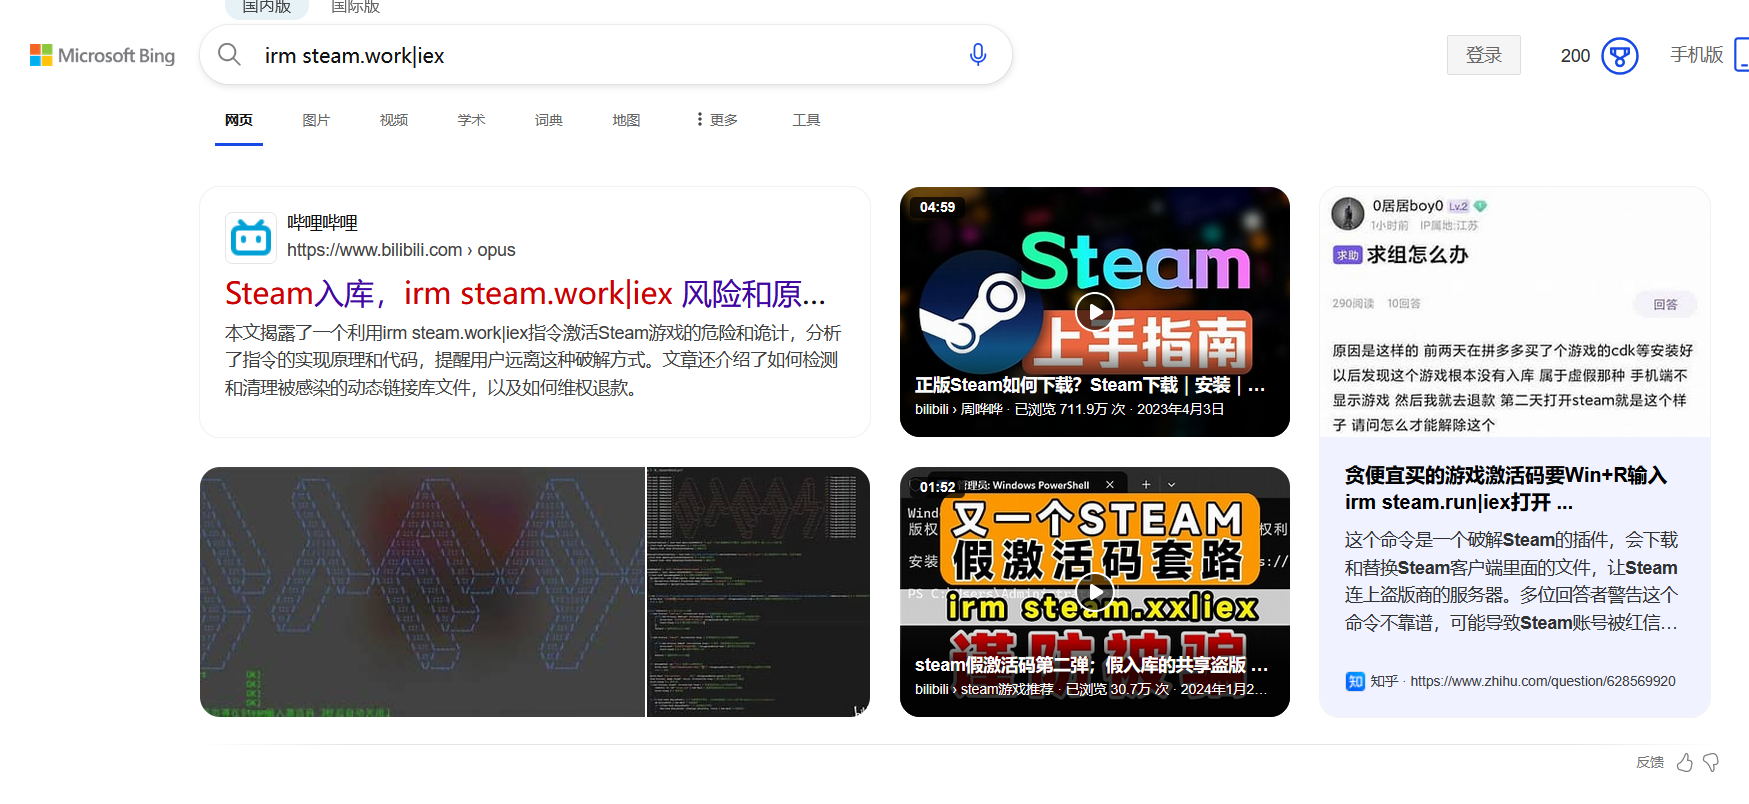Click the 04:59 video duration badge
The image size is (1749, 804).
(937, 207)
